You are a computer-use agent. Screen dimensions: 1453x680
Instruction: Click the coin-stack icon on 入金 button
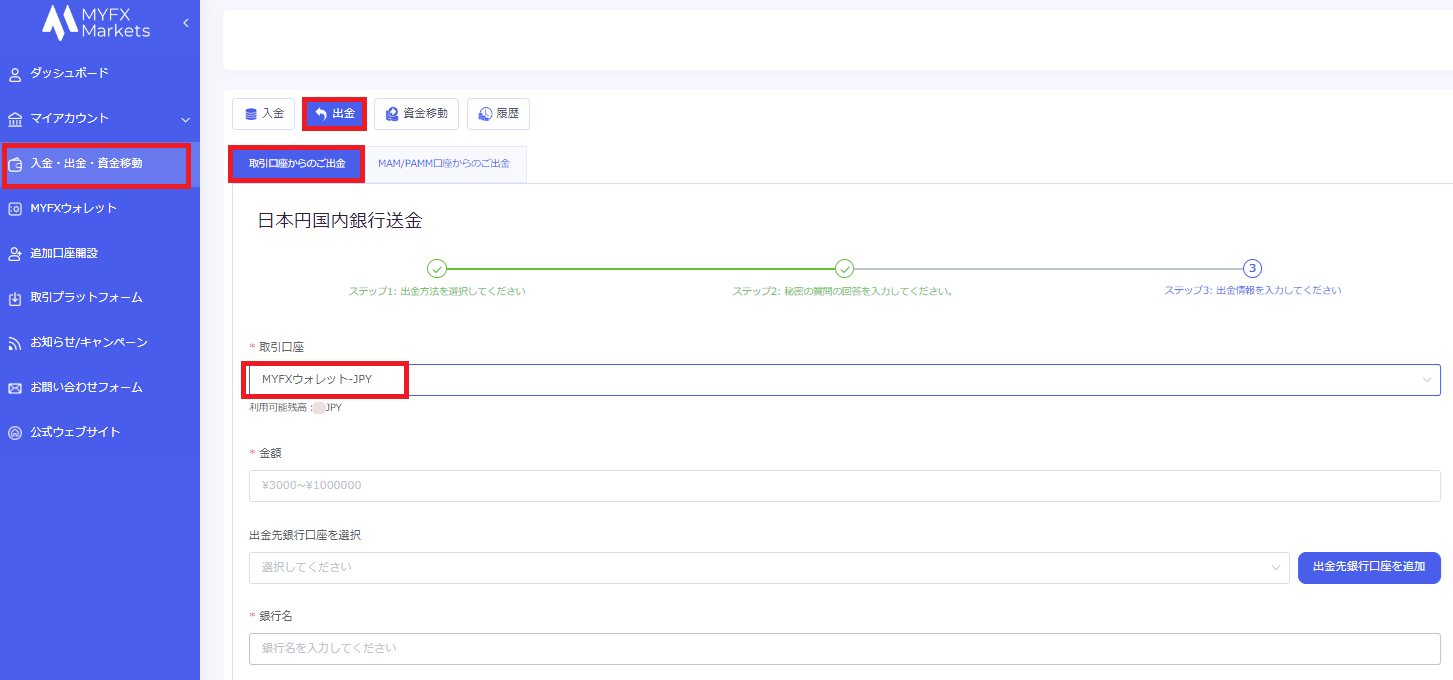point(251,114)
